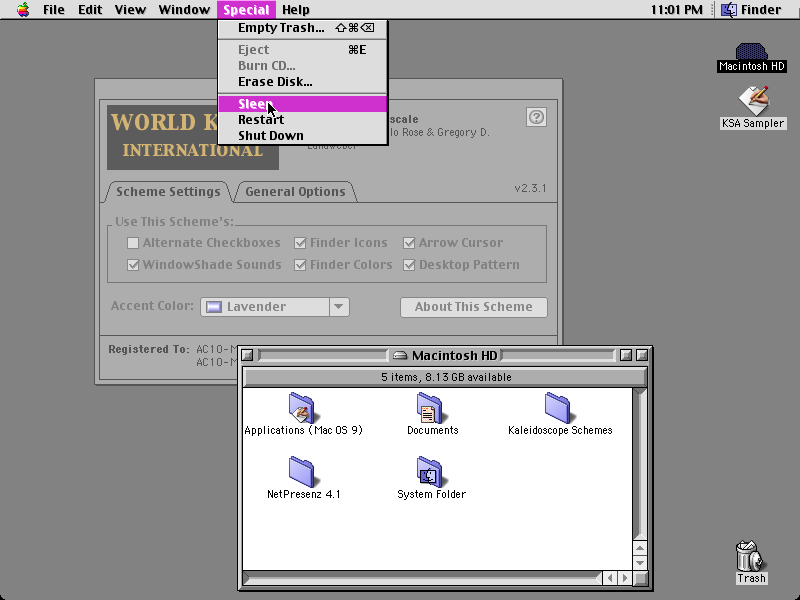
Task: Choose Restart from the Special menu
Action: click(303, 119)
